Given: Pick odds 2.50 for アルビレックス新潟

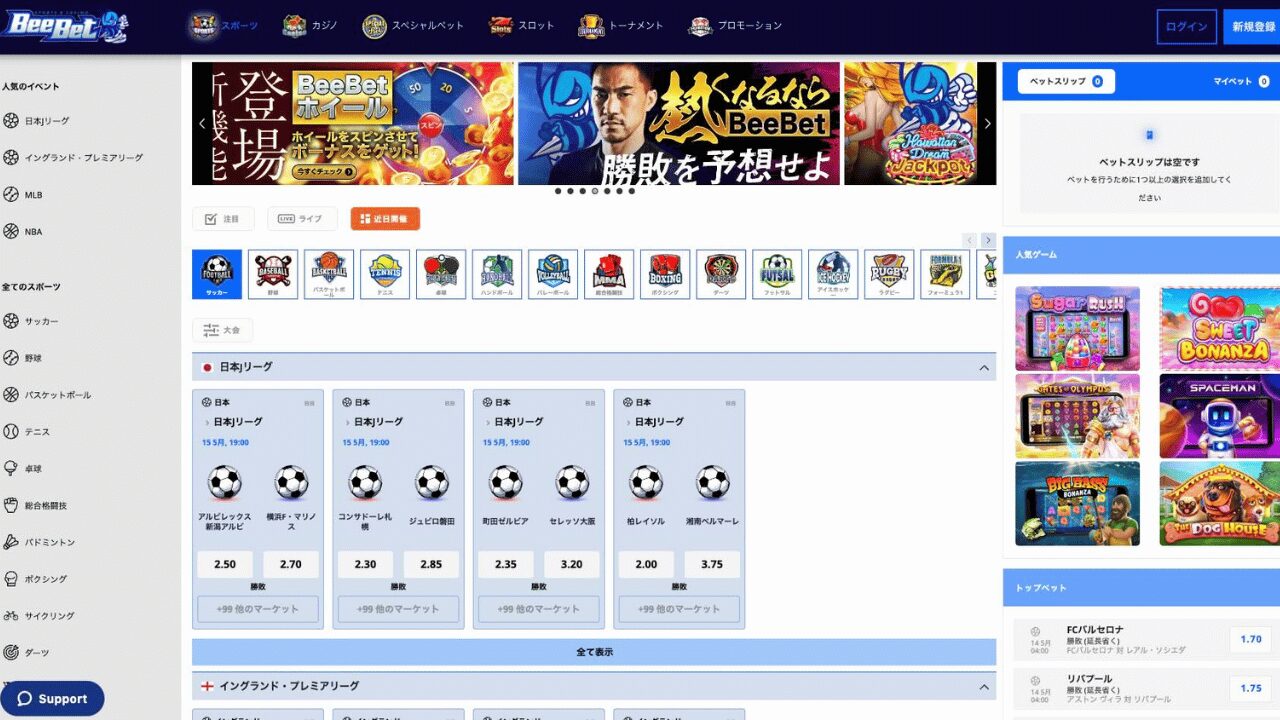Looking at the screenshot, I should [x=225, y=564].
